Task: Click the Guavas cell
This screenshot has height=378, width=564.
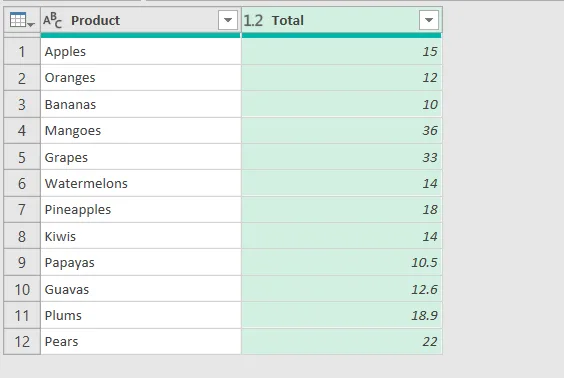Action: tap(141, 289)
